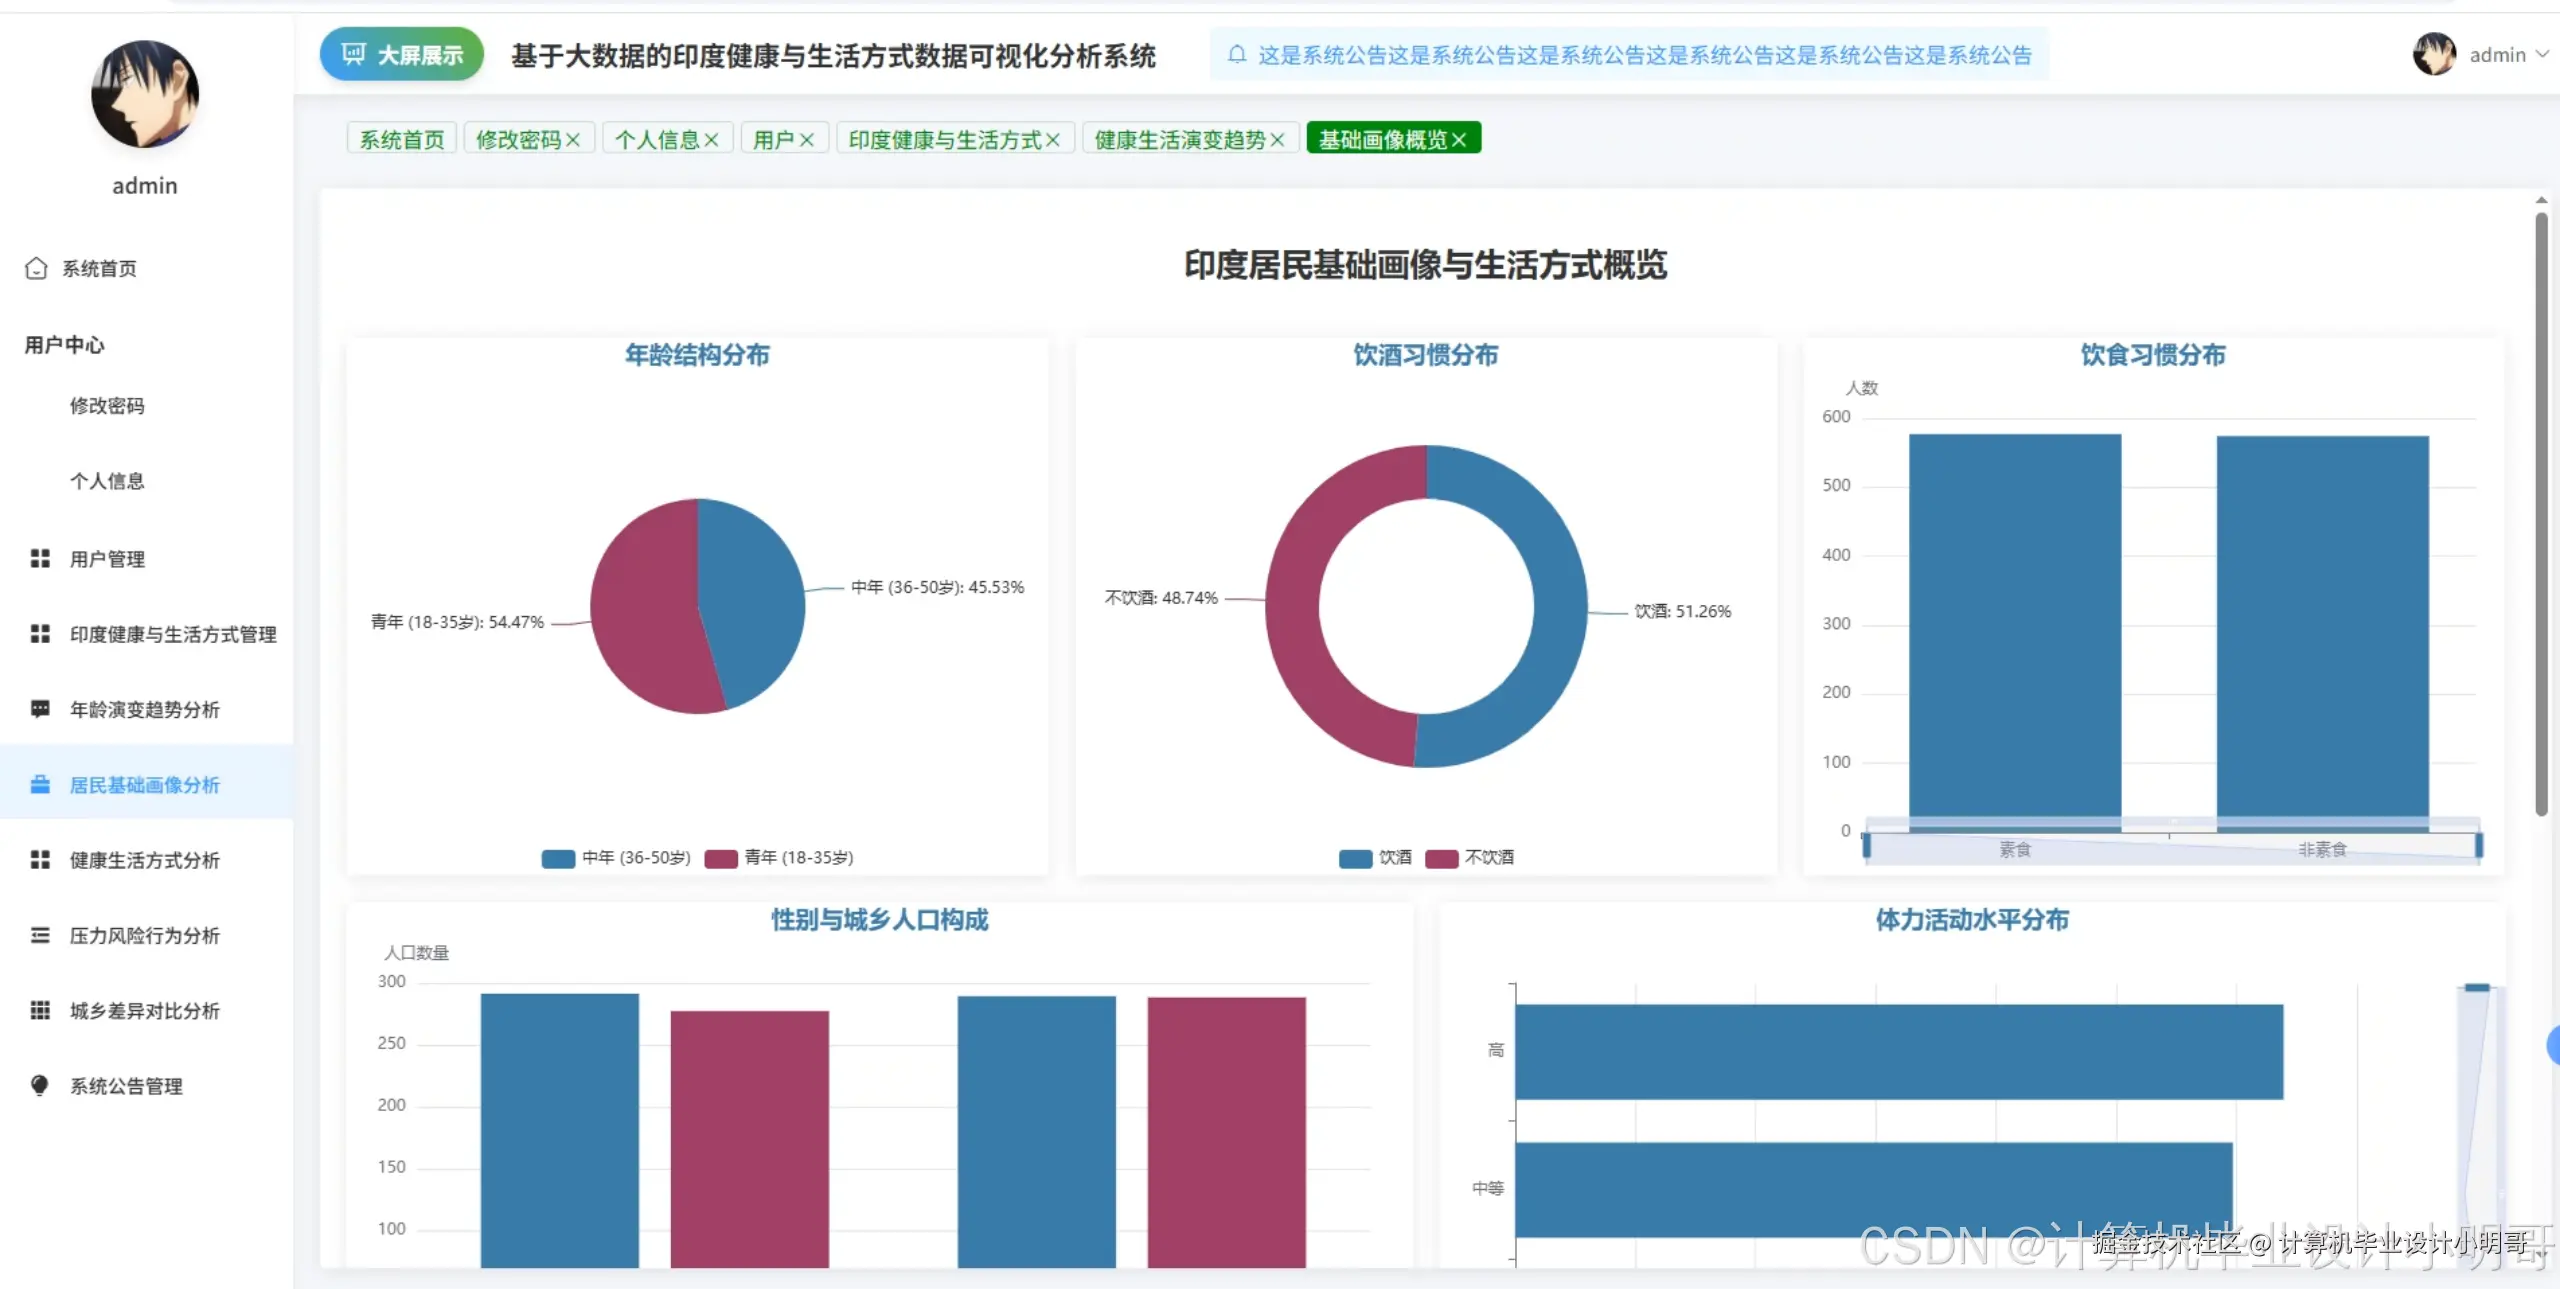Switch to the 印度健康与生活方式 tab
Viewport: 2560px width, 1289px height.
tap(944, 140)
